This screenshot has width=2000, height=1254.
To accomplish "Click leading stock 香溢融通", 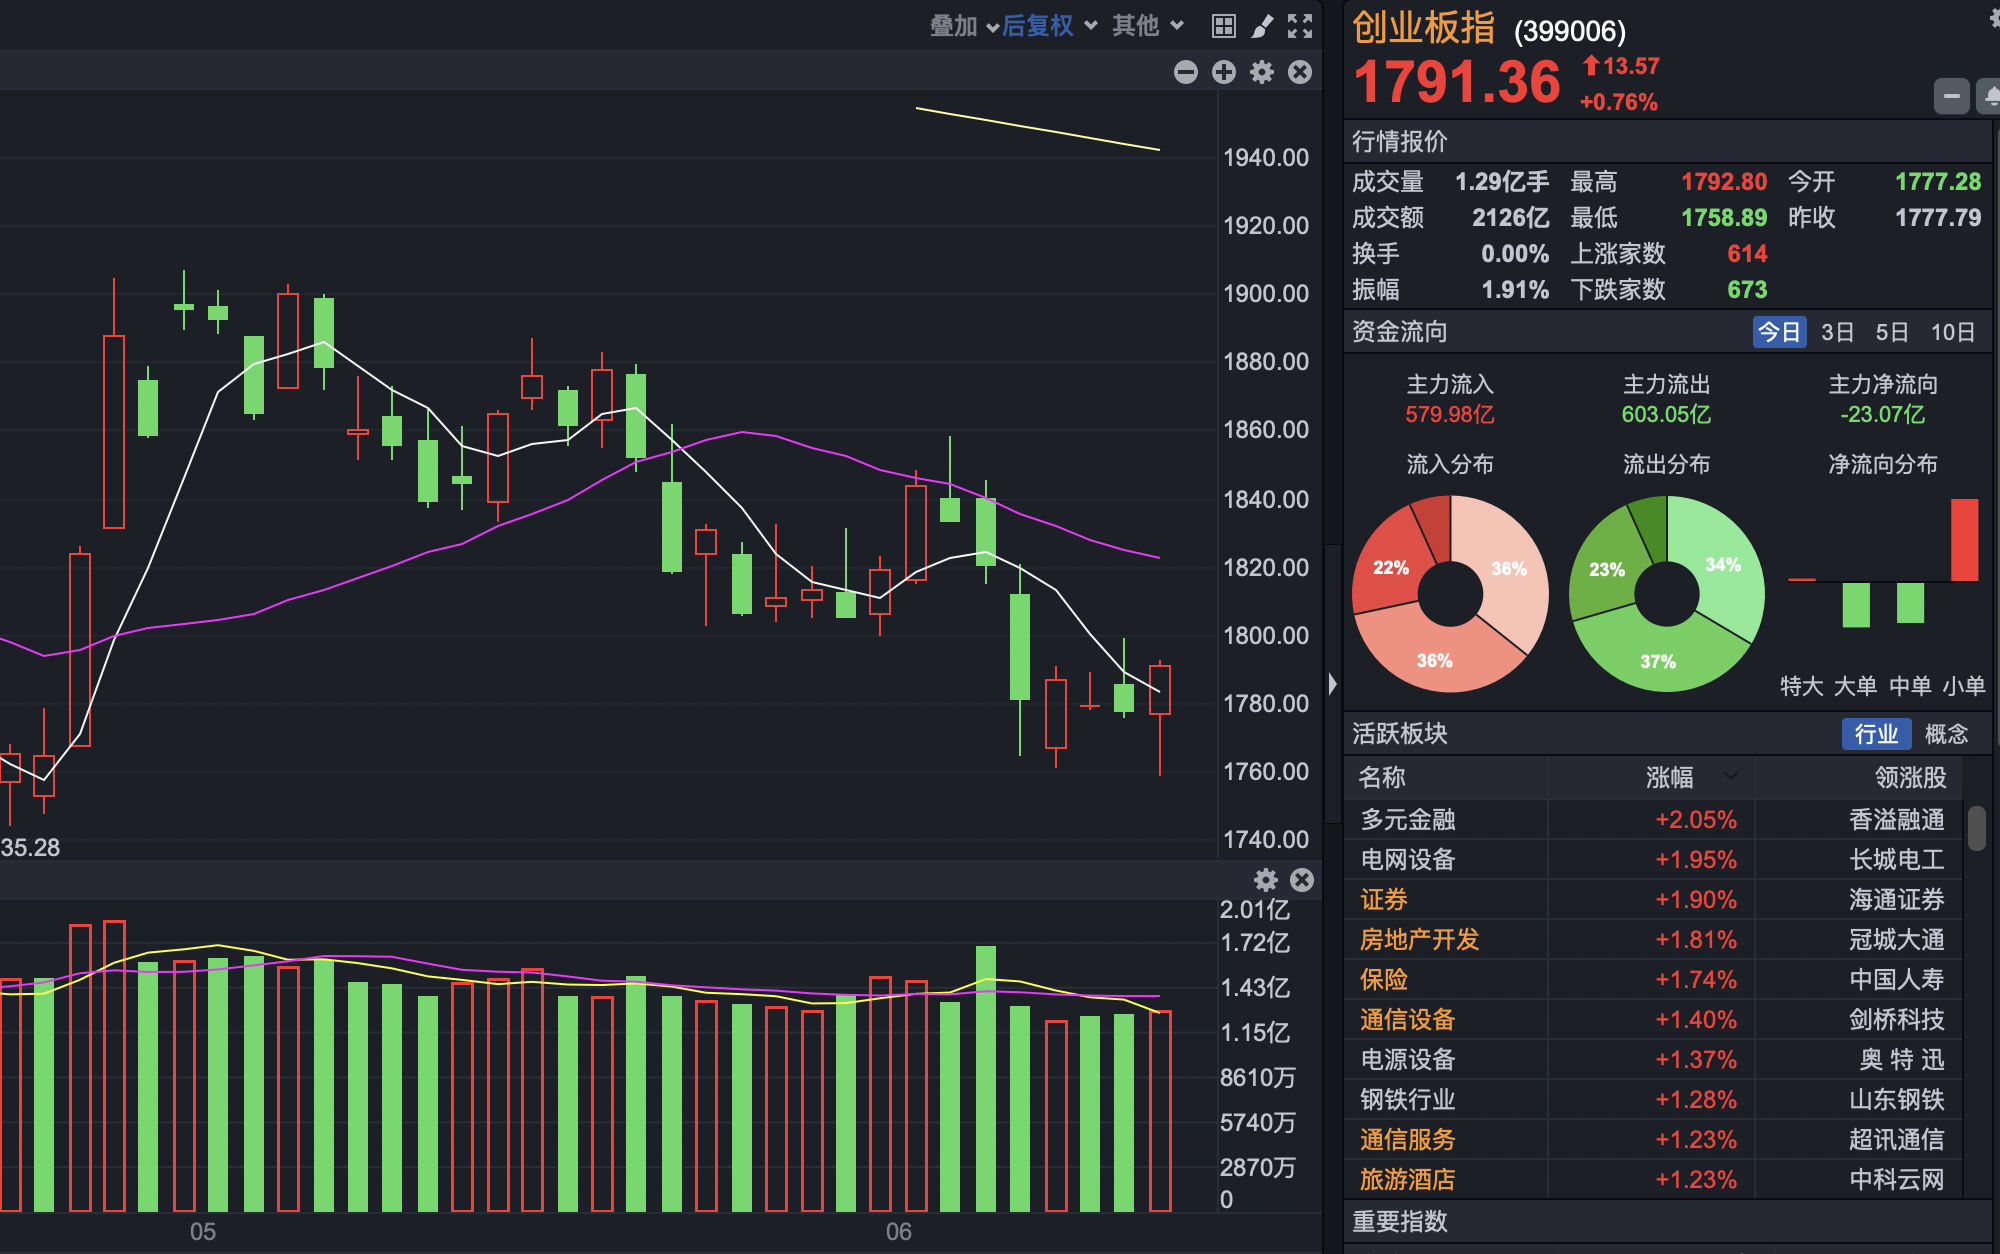I will pos(1897,820).
